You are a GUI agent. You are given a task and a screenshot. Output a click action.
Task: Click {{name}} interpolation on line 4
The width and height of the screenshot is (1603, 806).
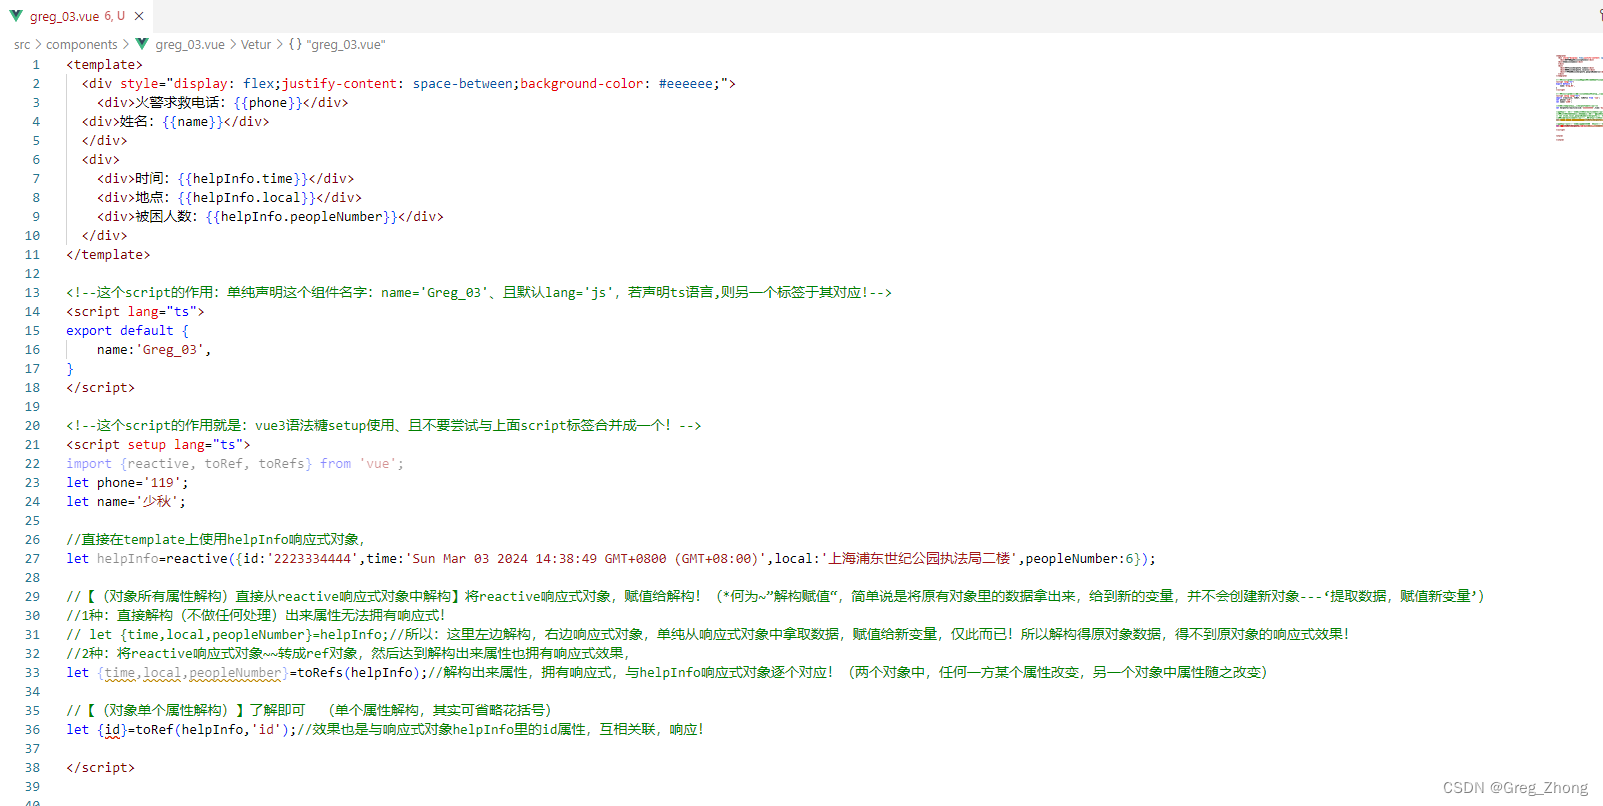[x=193, y=122]
